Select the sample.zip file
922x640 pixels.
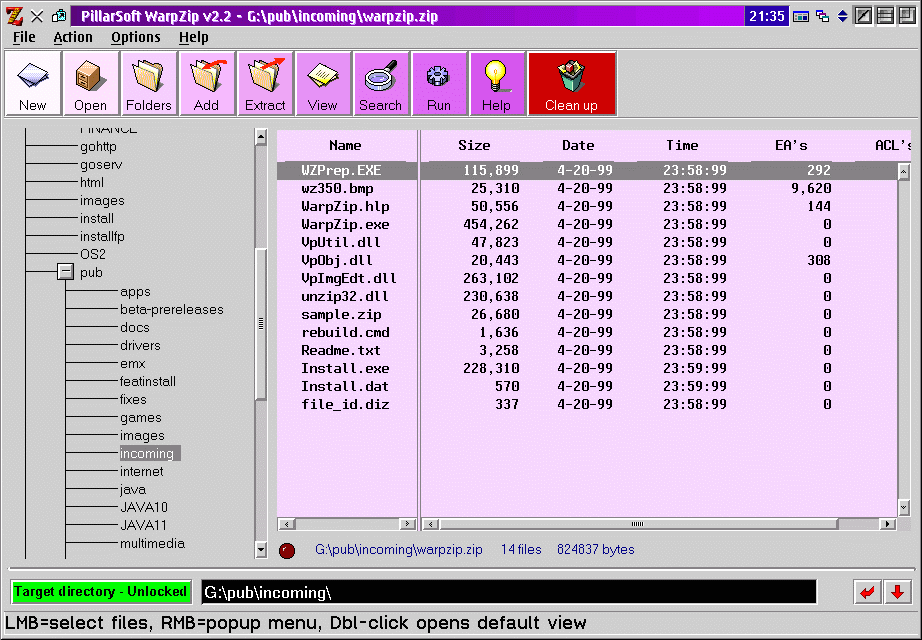341,314
